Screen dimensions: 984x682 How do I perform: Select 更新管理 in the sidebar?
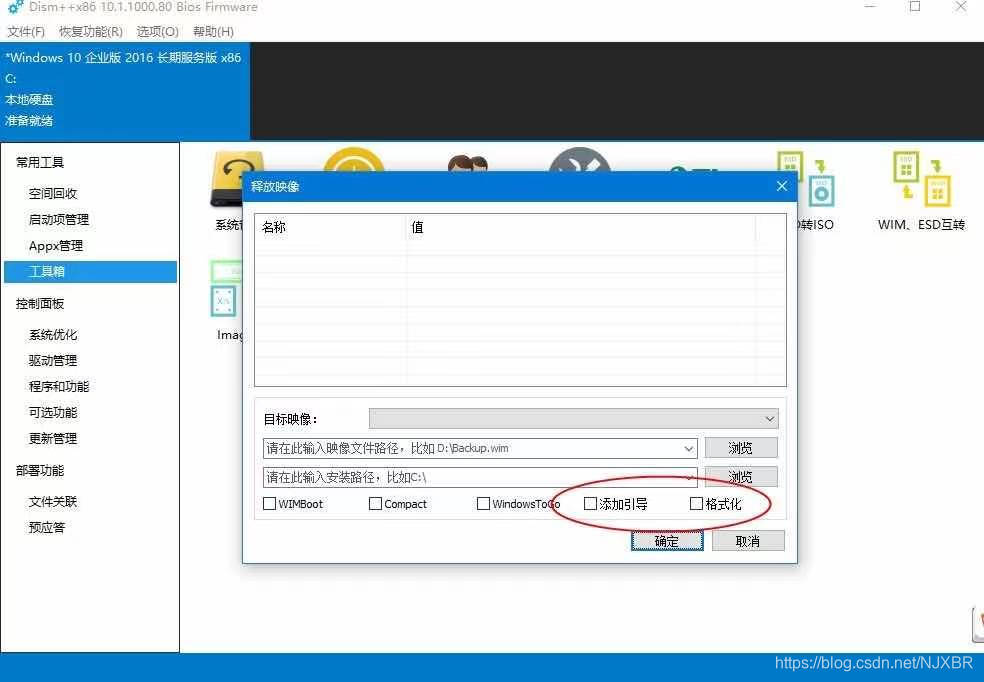[53, 439]
